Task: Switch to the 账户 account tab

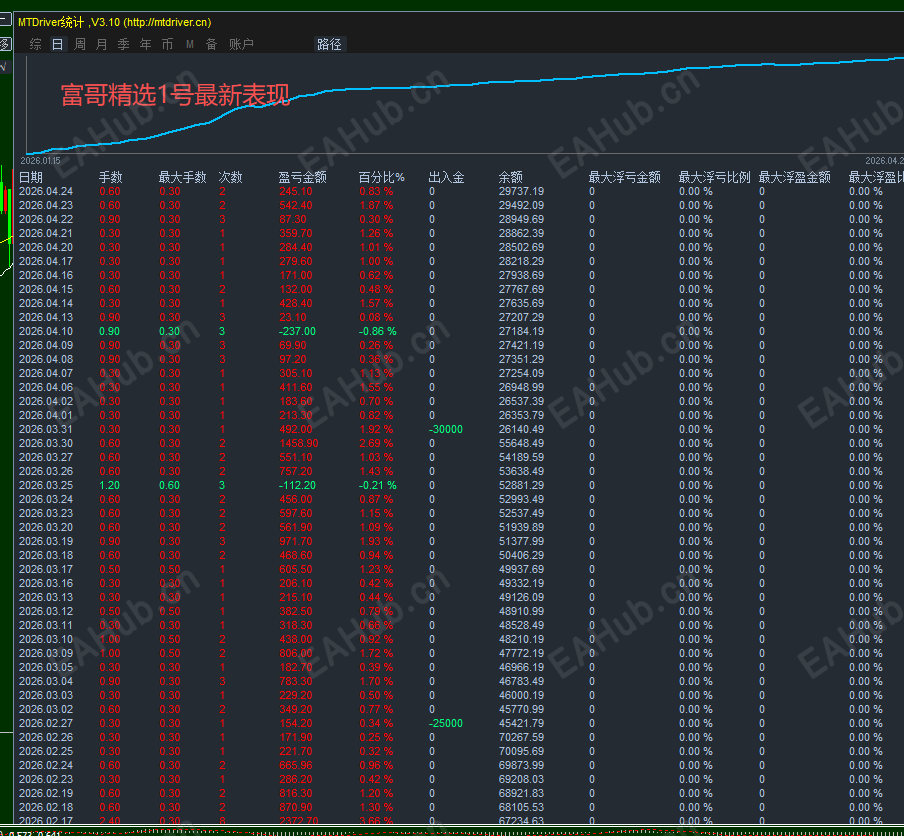Action: pos(241,44)
